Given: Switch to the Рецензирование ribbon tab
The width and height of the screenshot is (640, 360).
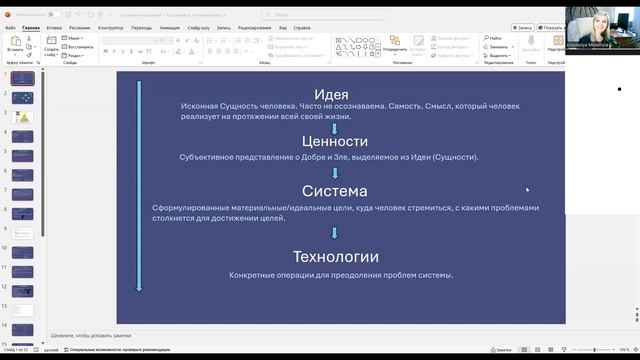Looking at the screenshot, I should click(254, 28).
